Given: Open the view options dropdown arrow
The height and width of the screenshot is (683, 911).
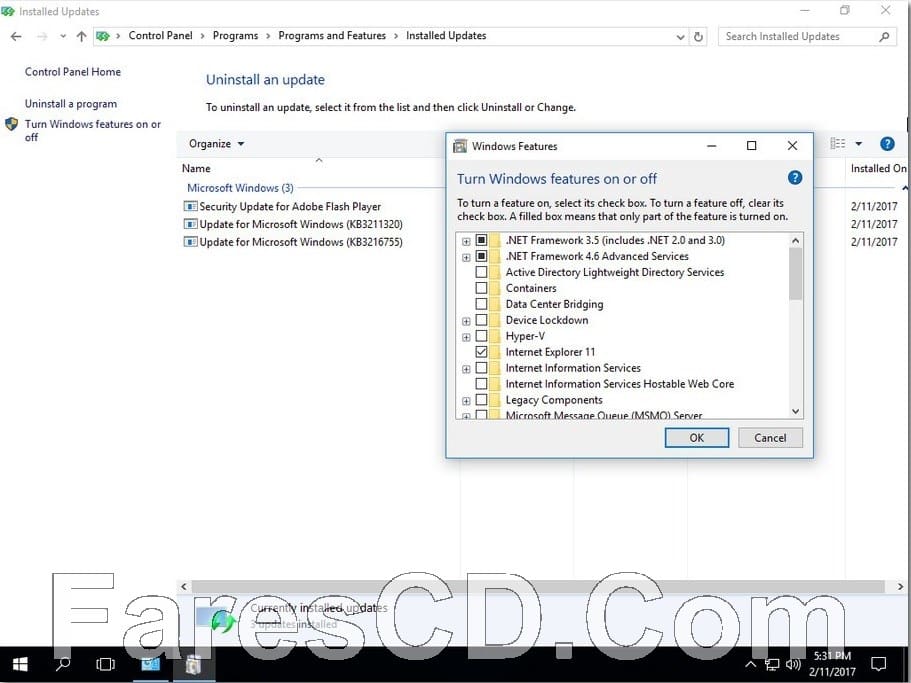Looking at the screenshot, I should 859,143.
